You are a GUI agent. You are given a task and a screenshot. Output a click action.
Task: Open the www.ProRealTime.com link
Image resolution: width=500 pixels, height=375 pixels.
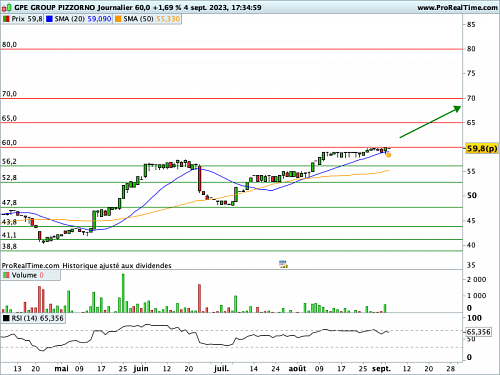[457, 7]
